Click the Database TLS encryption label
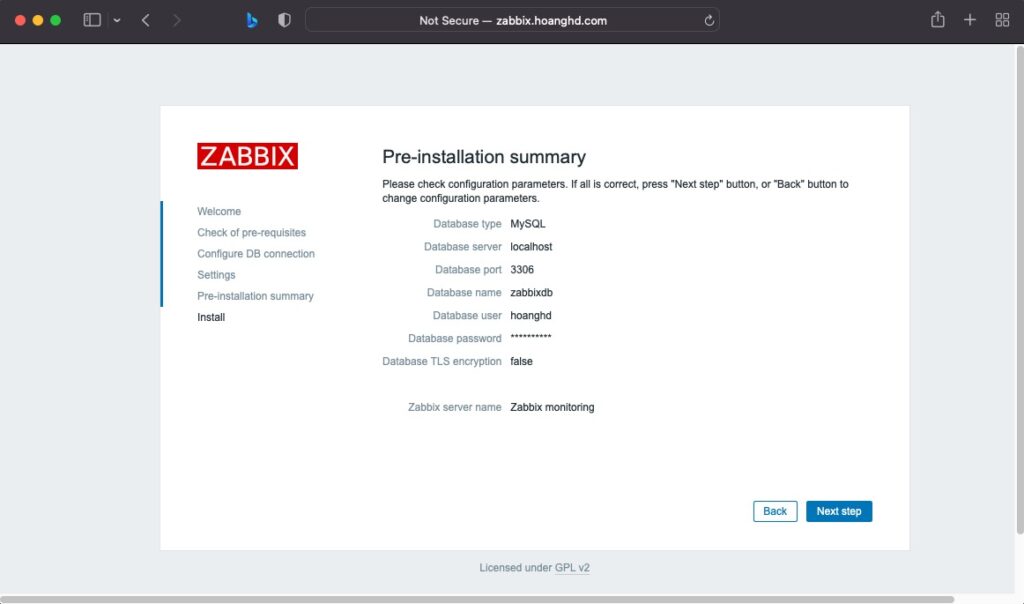 pos(442,361)
